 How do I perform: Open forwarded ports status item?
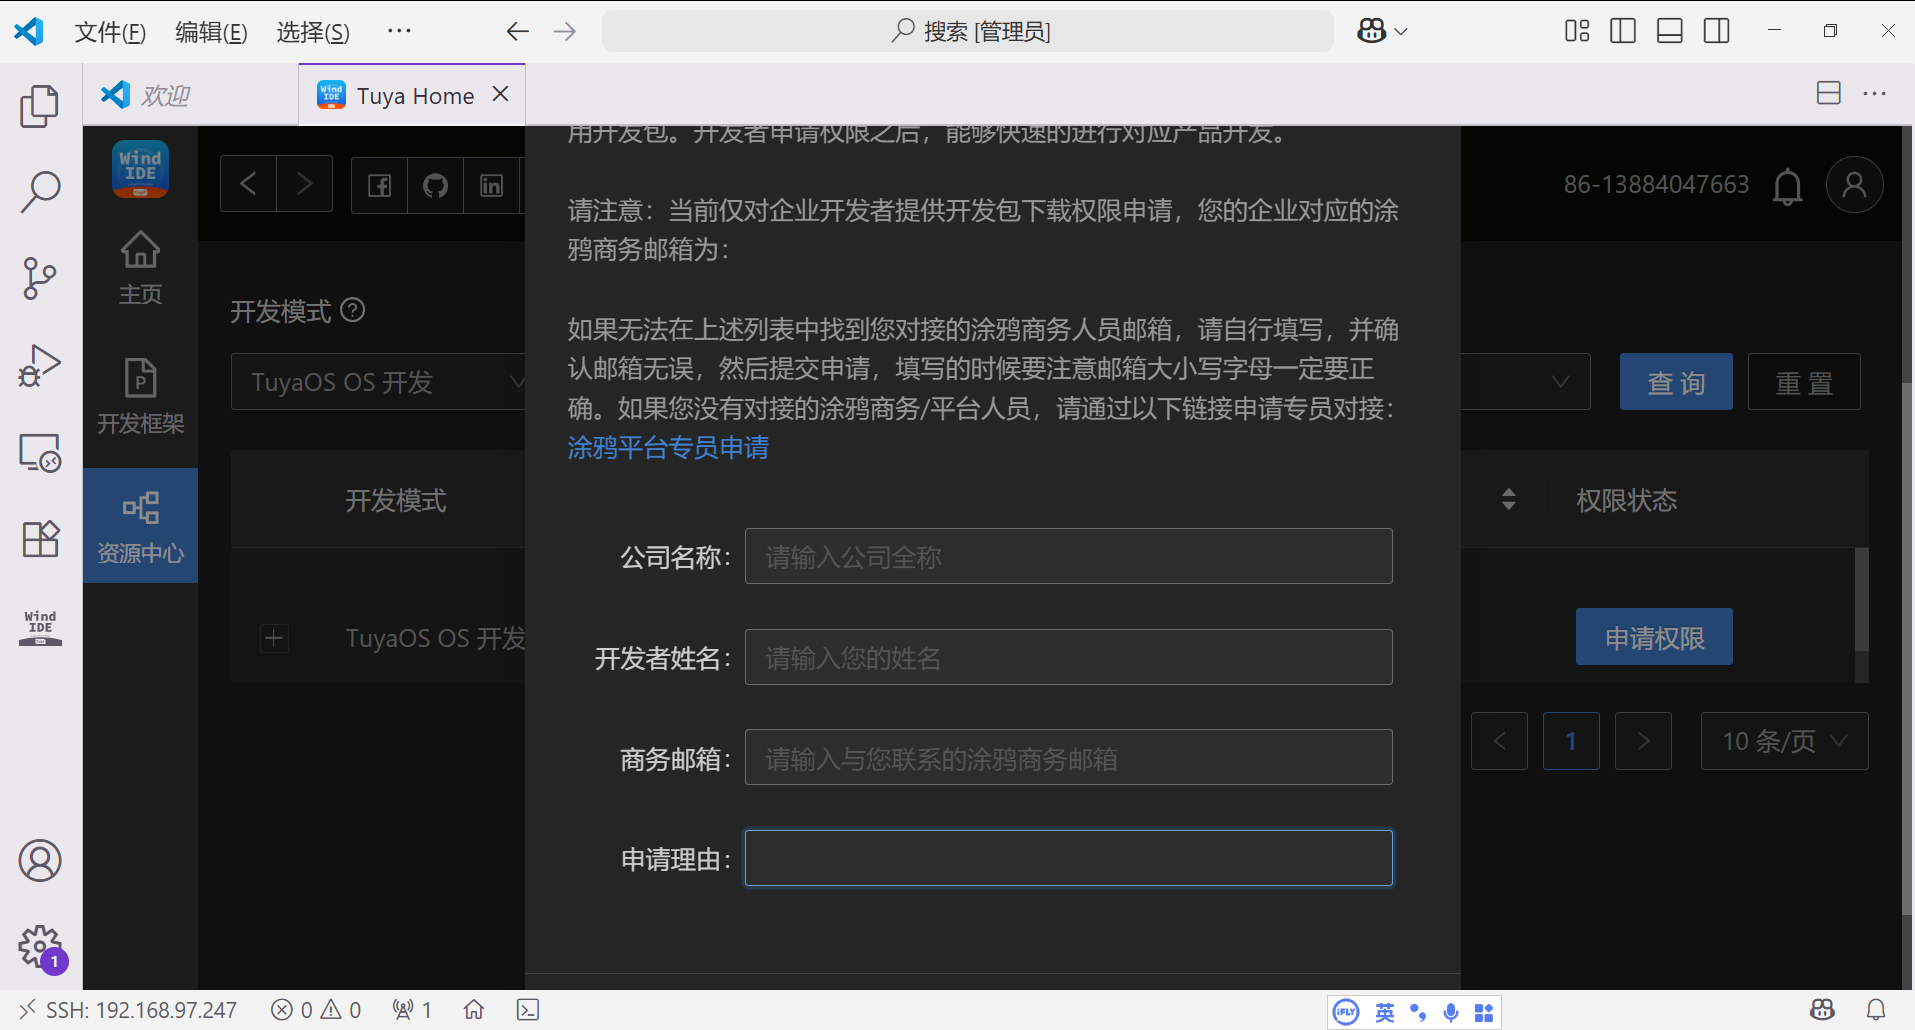point(412,1010)
